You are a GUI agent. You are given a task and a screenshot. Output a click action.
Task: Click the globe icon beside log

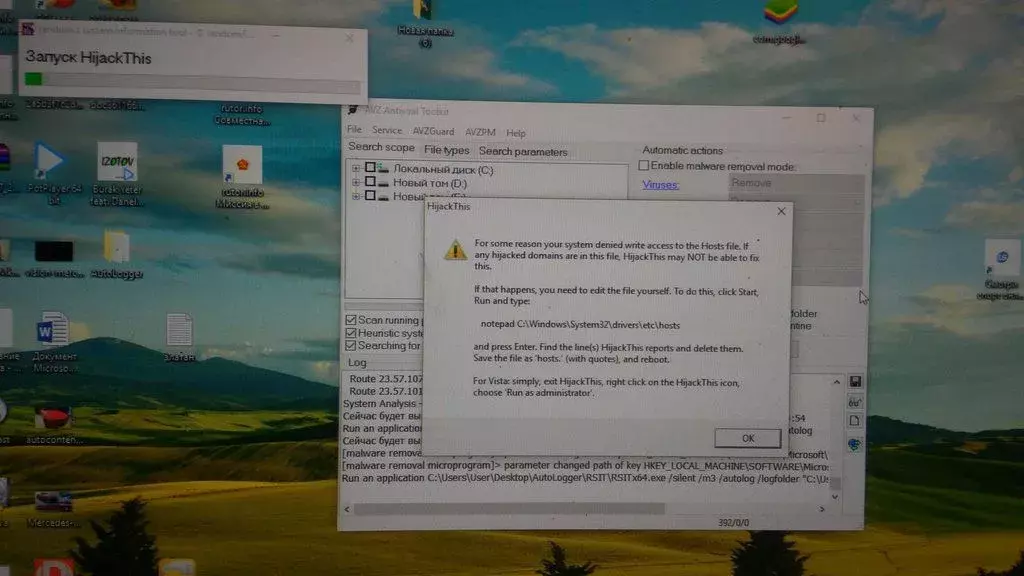click(854, 445)
